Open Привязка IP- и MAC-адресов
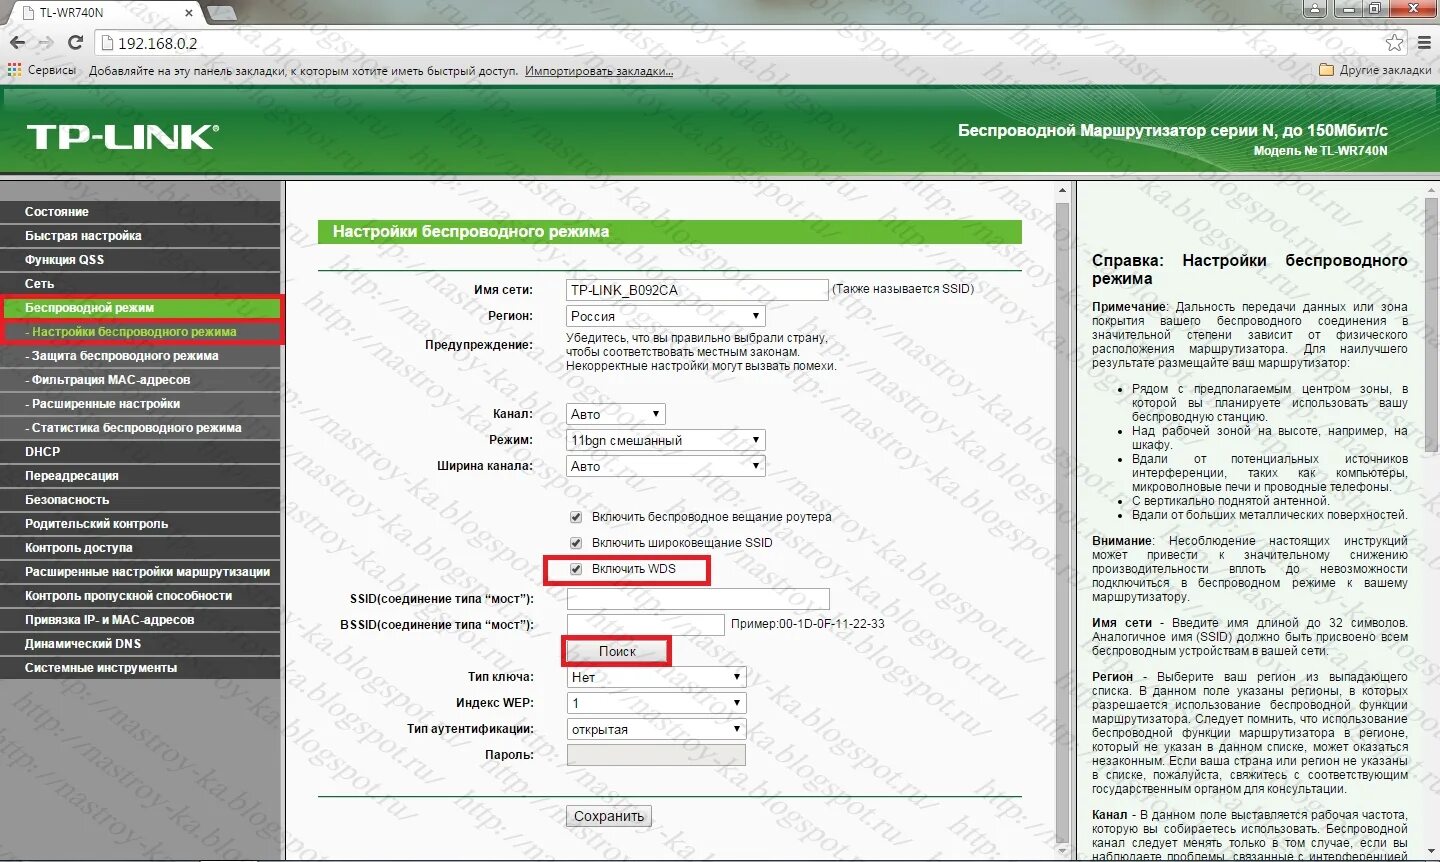The image size is (1440, 862). click(x=140, y=620)
